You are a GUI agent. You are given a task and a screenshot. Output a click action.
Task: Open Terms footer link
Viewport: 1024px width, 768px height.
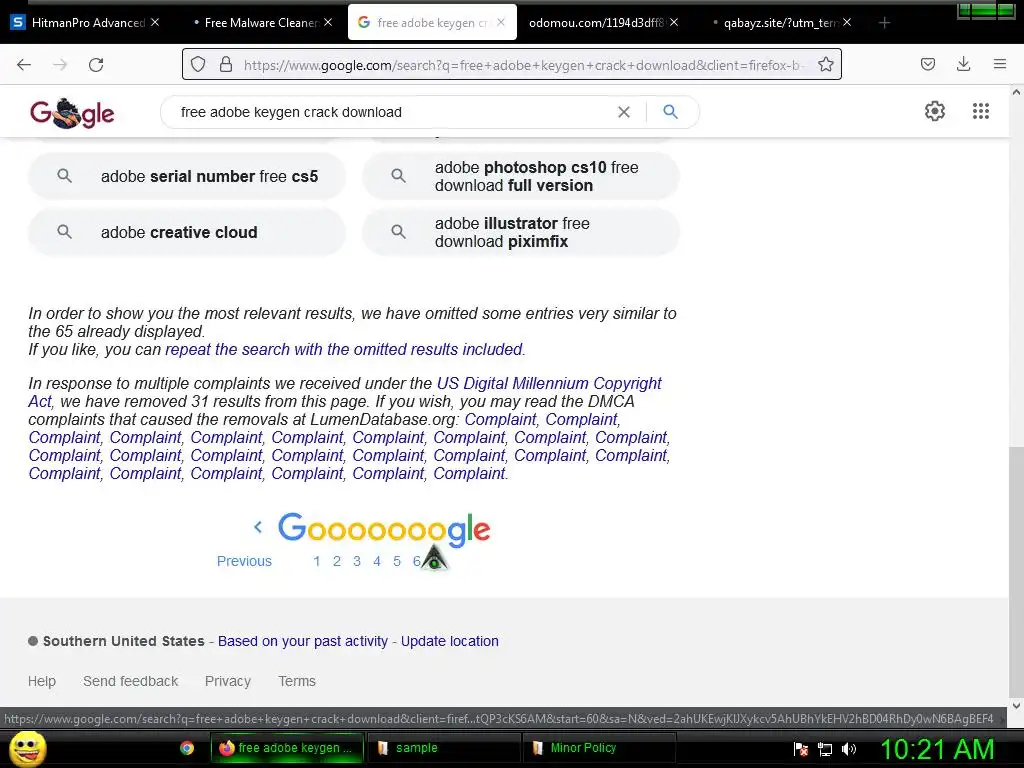tap(297, 681)
